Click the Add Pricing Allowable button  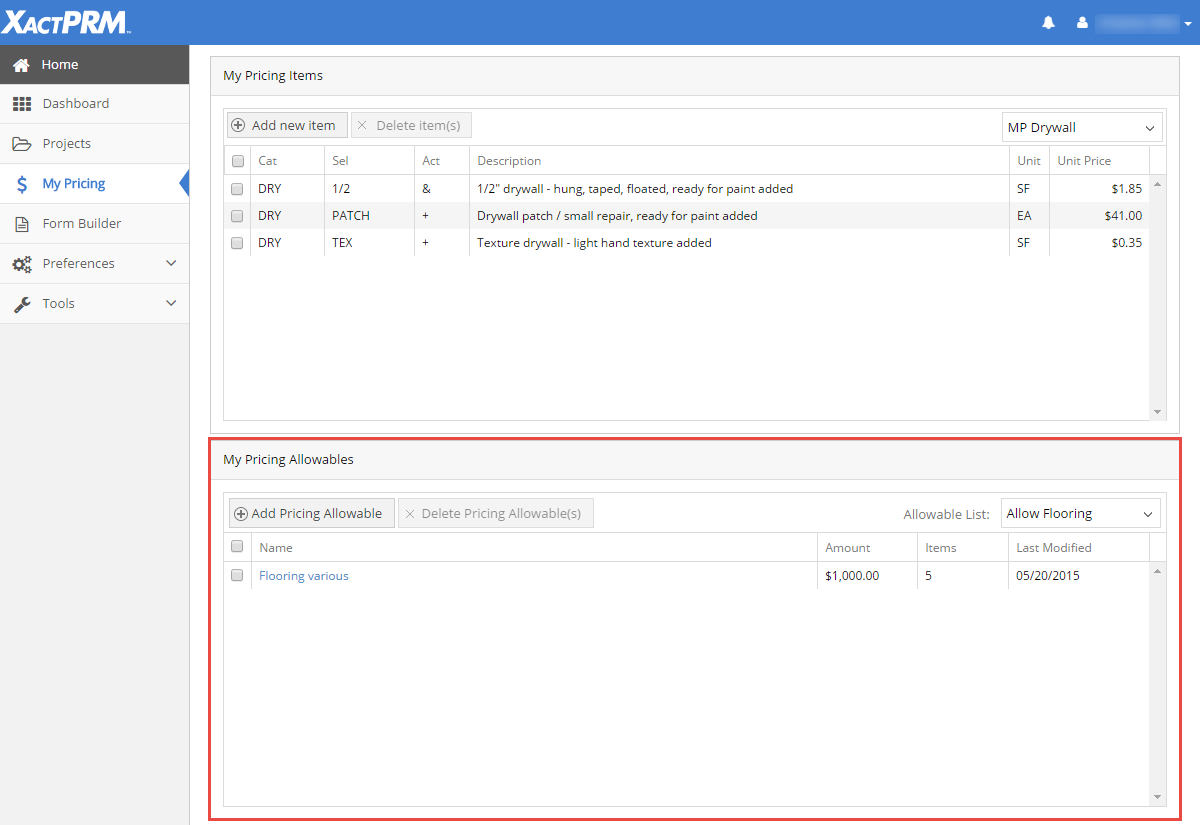(311, 514)
